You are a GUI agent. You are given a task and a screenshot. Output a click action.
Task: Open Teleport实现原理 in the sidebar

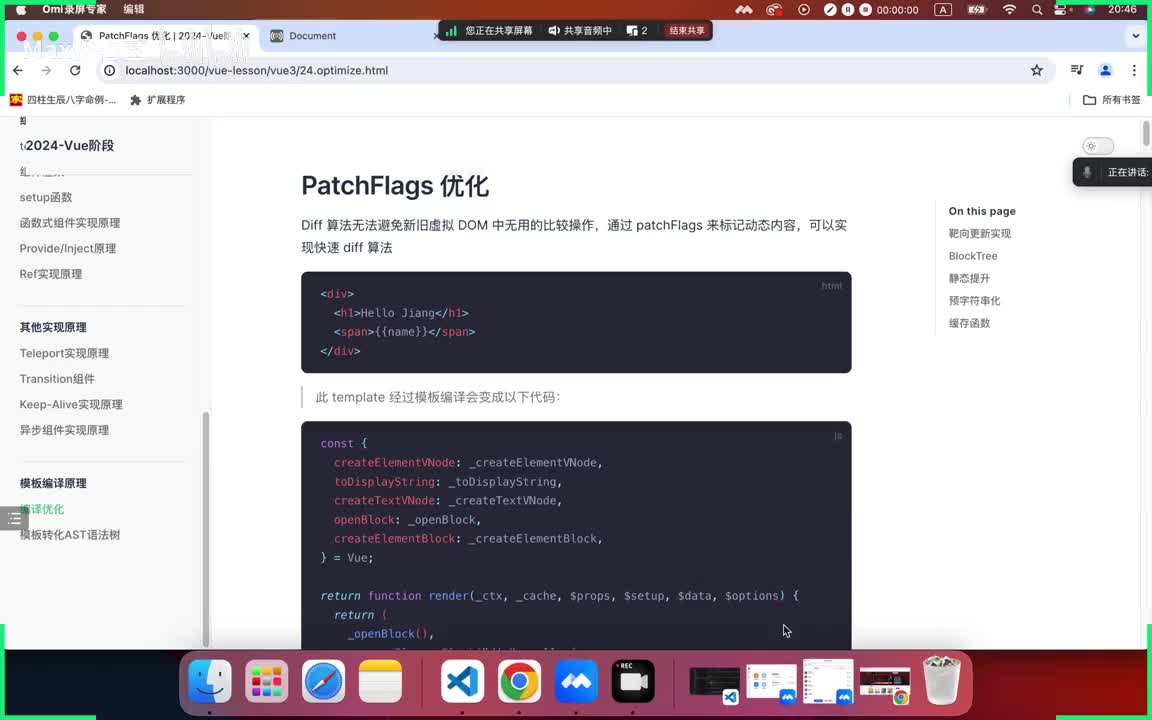64,353
